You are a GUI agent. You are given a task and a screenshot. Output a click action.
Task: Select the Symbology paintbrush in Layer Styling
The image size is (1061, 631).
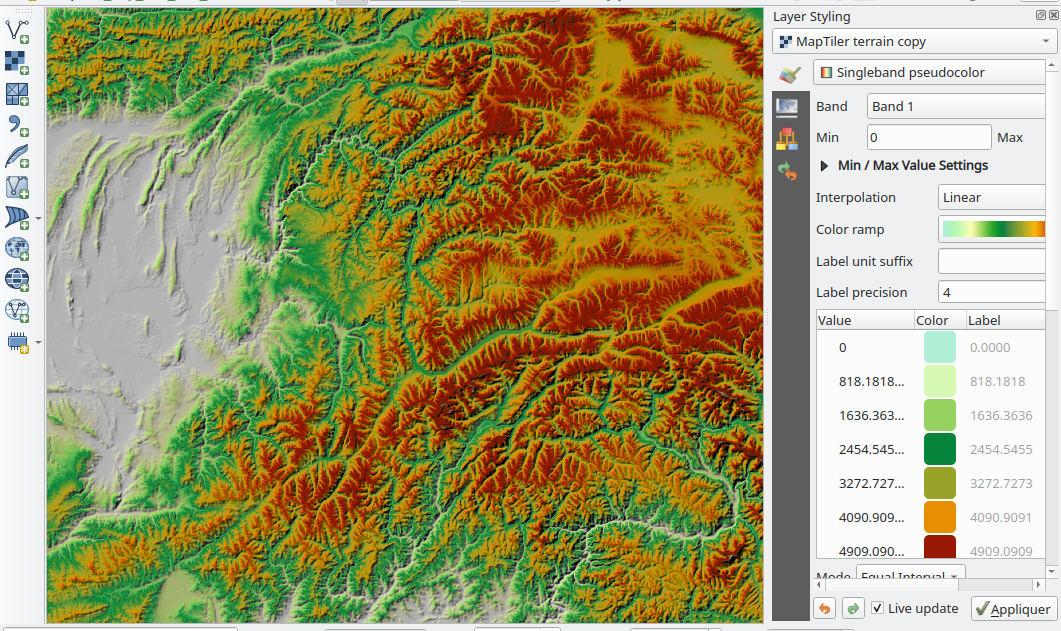point(789,74)
